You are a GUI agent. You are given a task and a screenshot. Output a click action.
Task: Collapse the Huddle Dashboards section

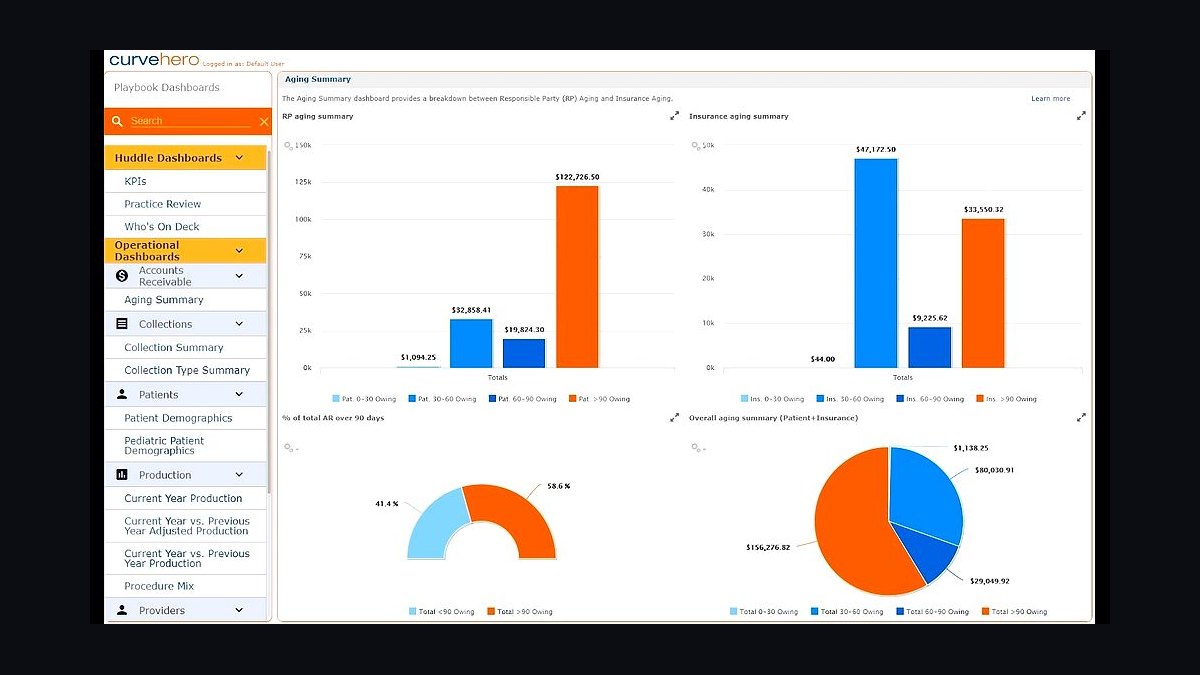point(239,158)
